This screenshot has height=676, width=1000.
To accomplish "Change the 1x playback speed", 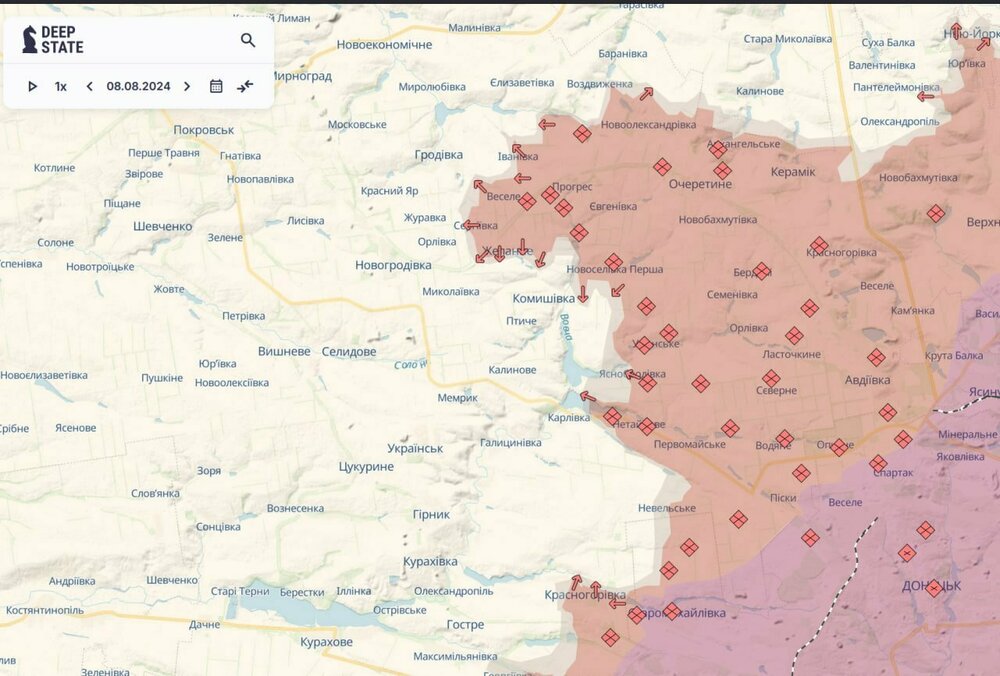I will tap(61, 86).
